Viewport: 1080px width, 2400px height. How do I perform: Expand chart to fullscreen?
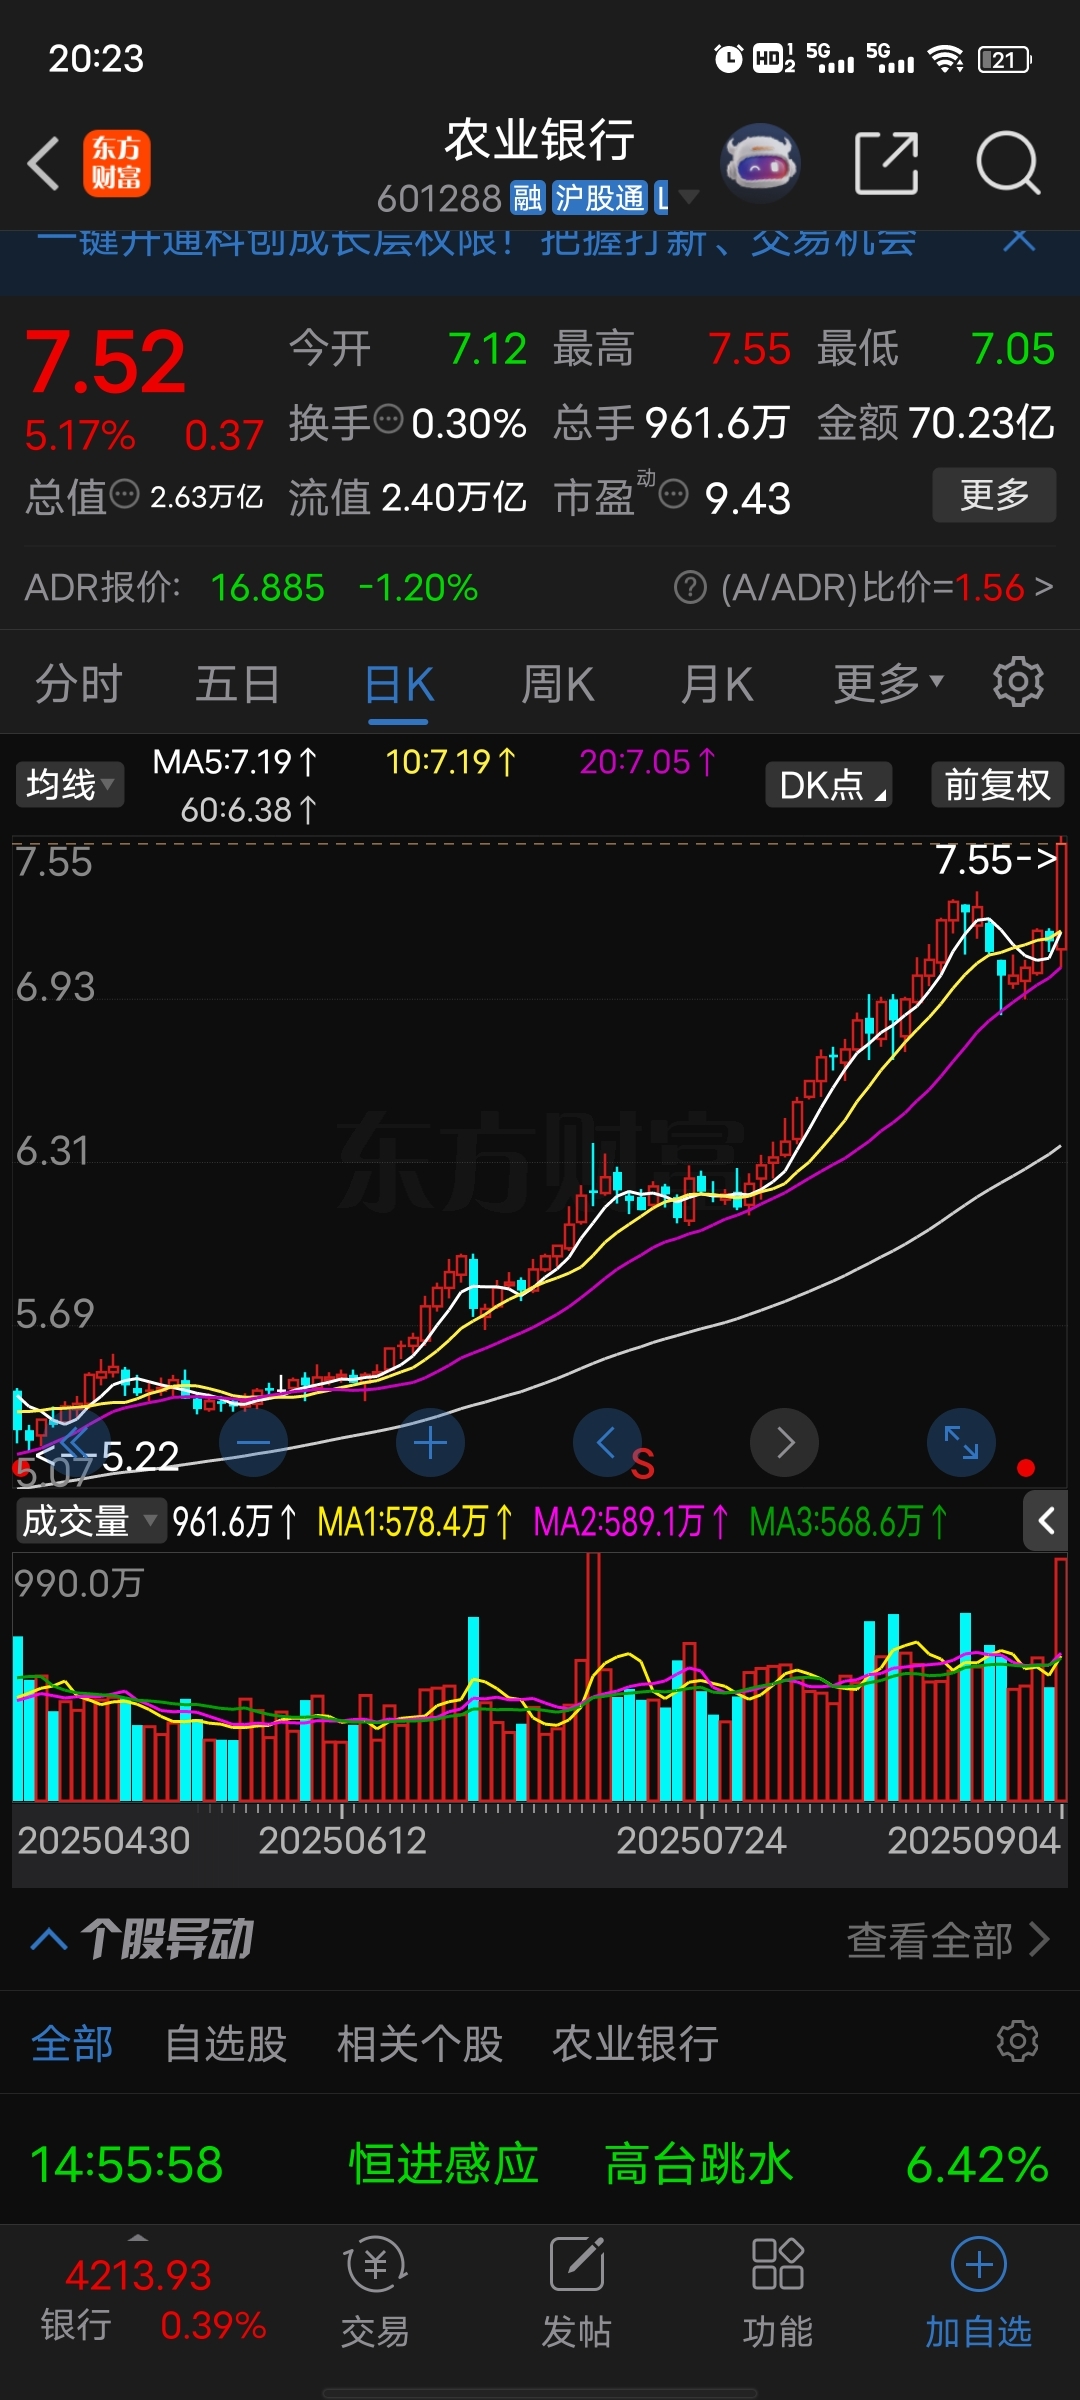(961, 1443)
